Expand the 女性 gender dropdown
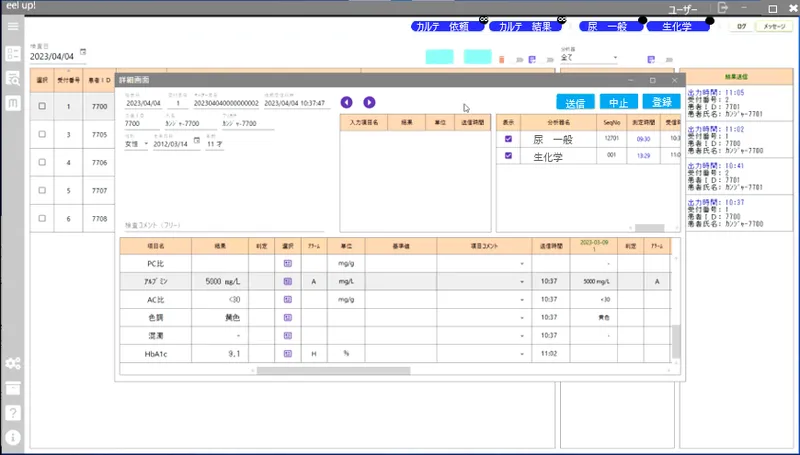The height and width of the screenshot is (455, 800). (x=145, y=143)
